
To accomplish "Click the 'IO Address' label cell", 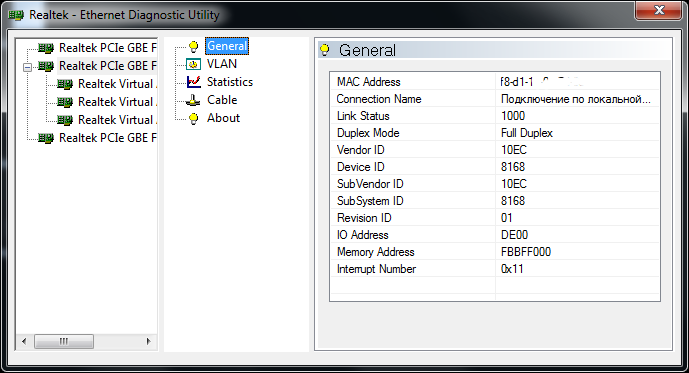I will [x=413, y=235].
